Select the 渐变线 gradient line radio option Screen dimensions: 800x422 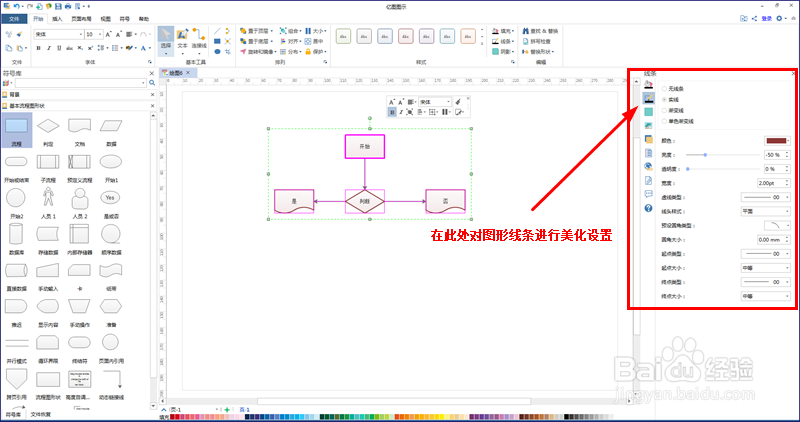(673, 111)
